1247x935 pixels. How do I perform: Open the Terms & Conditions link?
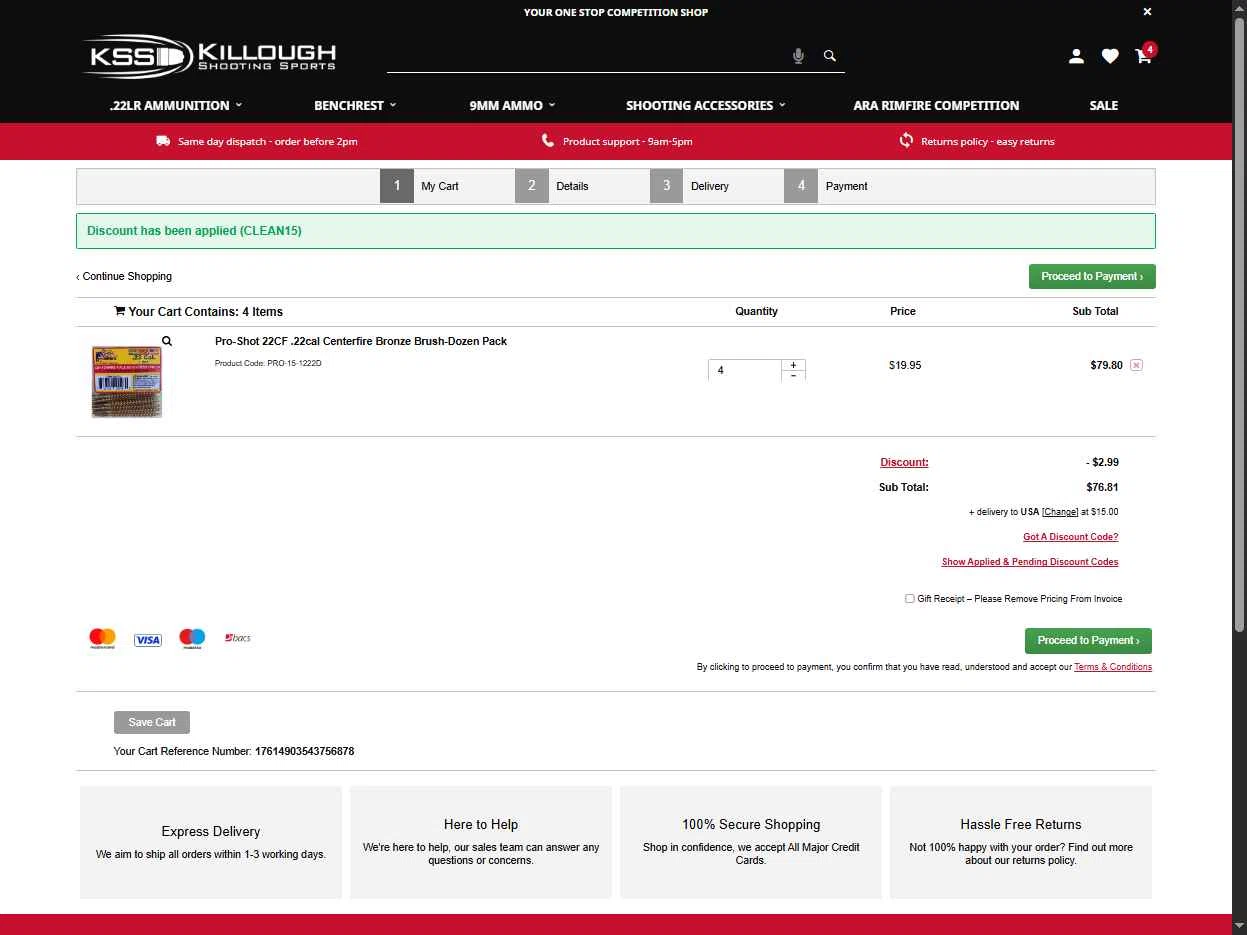pos(1113,667)
